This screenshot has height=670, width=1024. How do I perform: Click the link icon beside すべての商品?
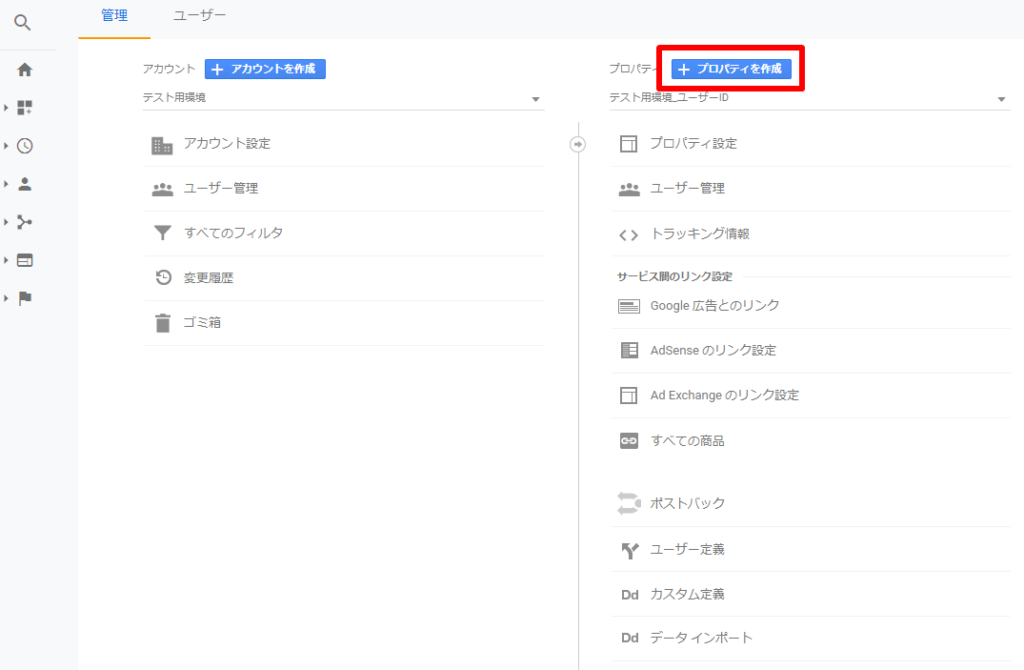coord(628,441)
